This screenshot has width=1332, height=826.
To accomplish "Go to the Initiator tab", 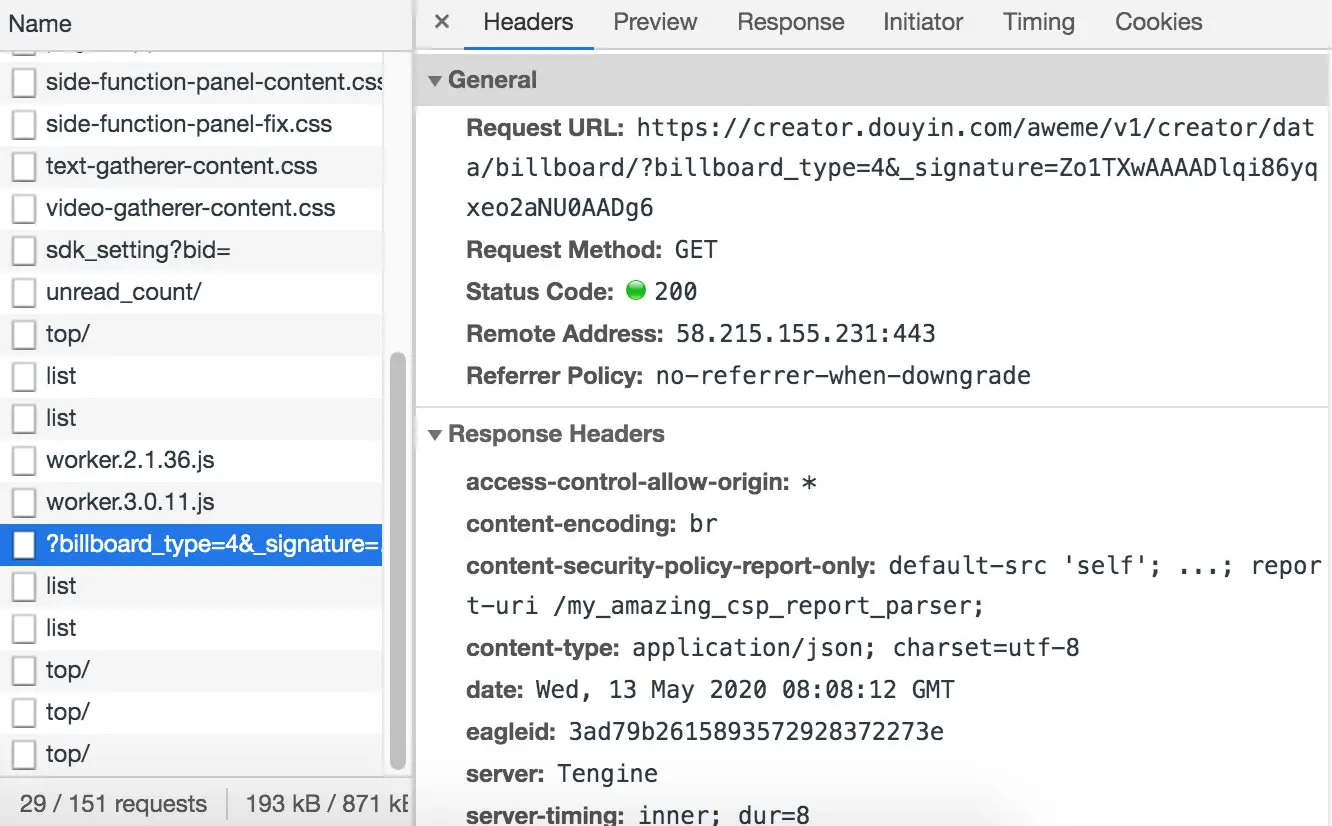I will [923, 22].
